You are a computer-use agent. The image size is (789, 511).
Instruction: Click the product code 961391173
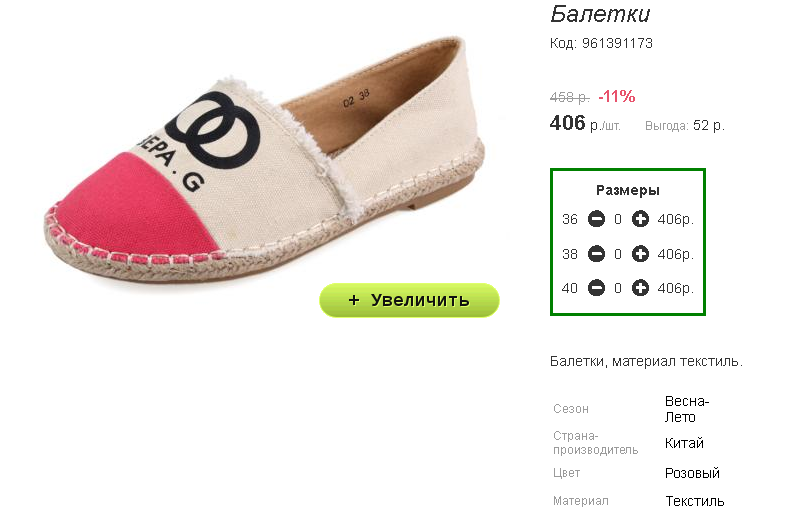click(x=617, y=43)
